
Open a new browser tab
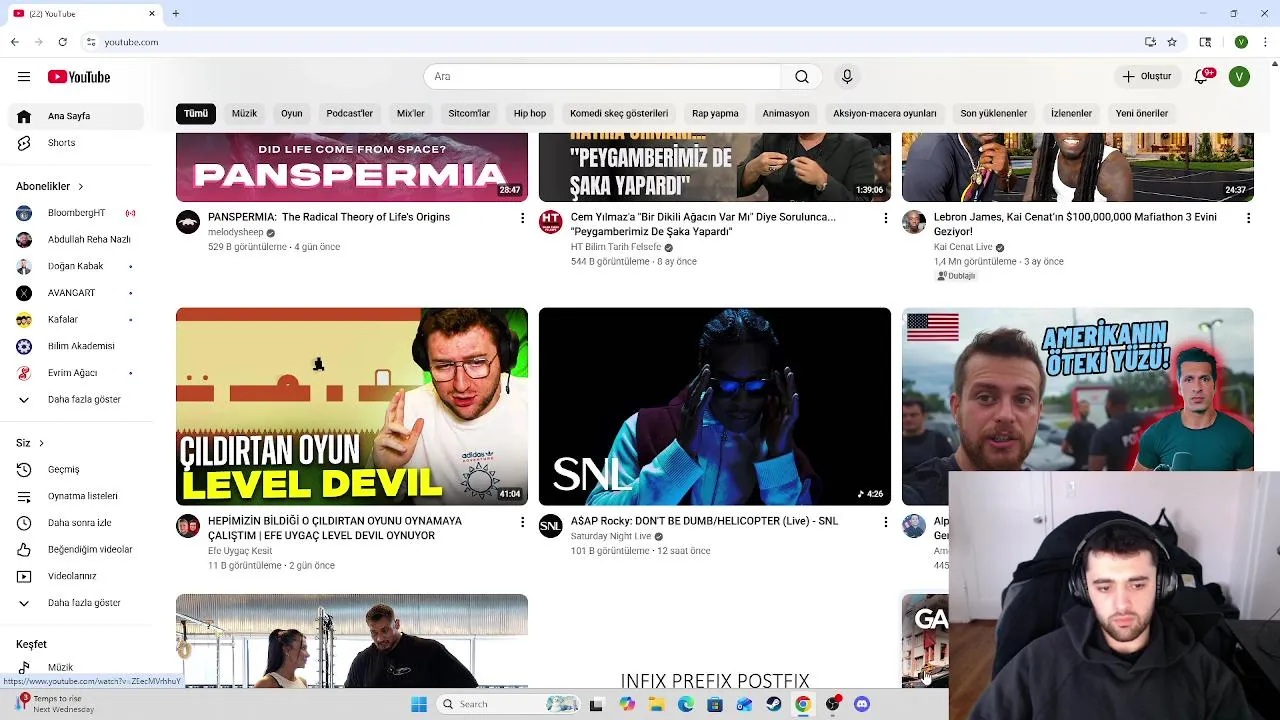(175, 13)
